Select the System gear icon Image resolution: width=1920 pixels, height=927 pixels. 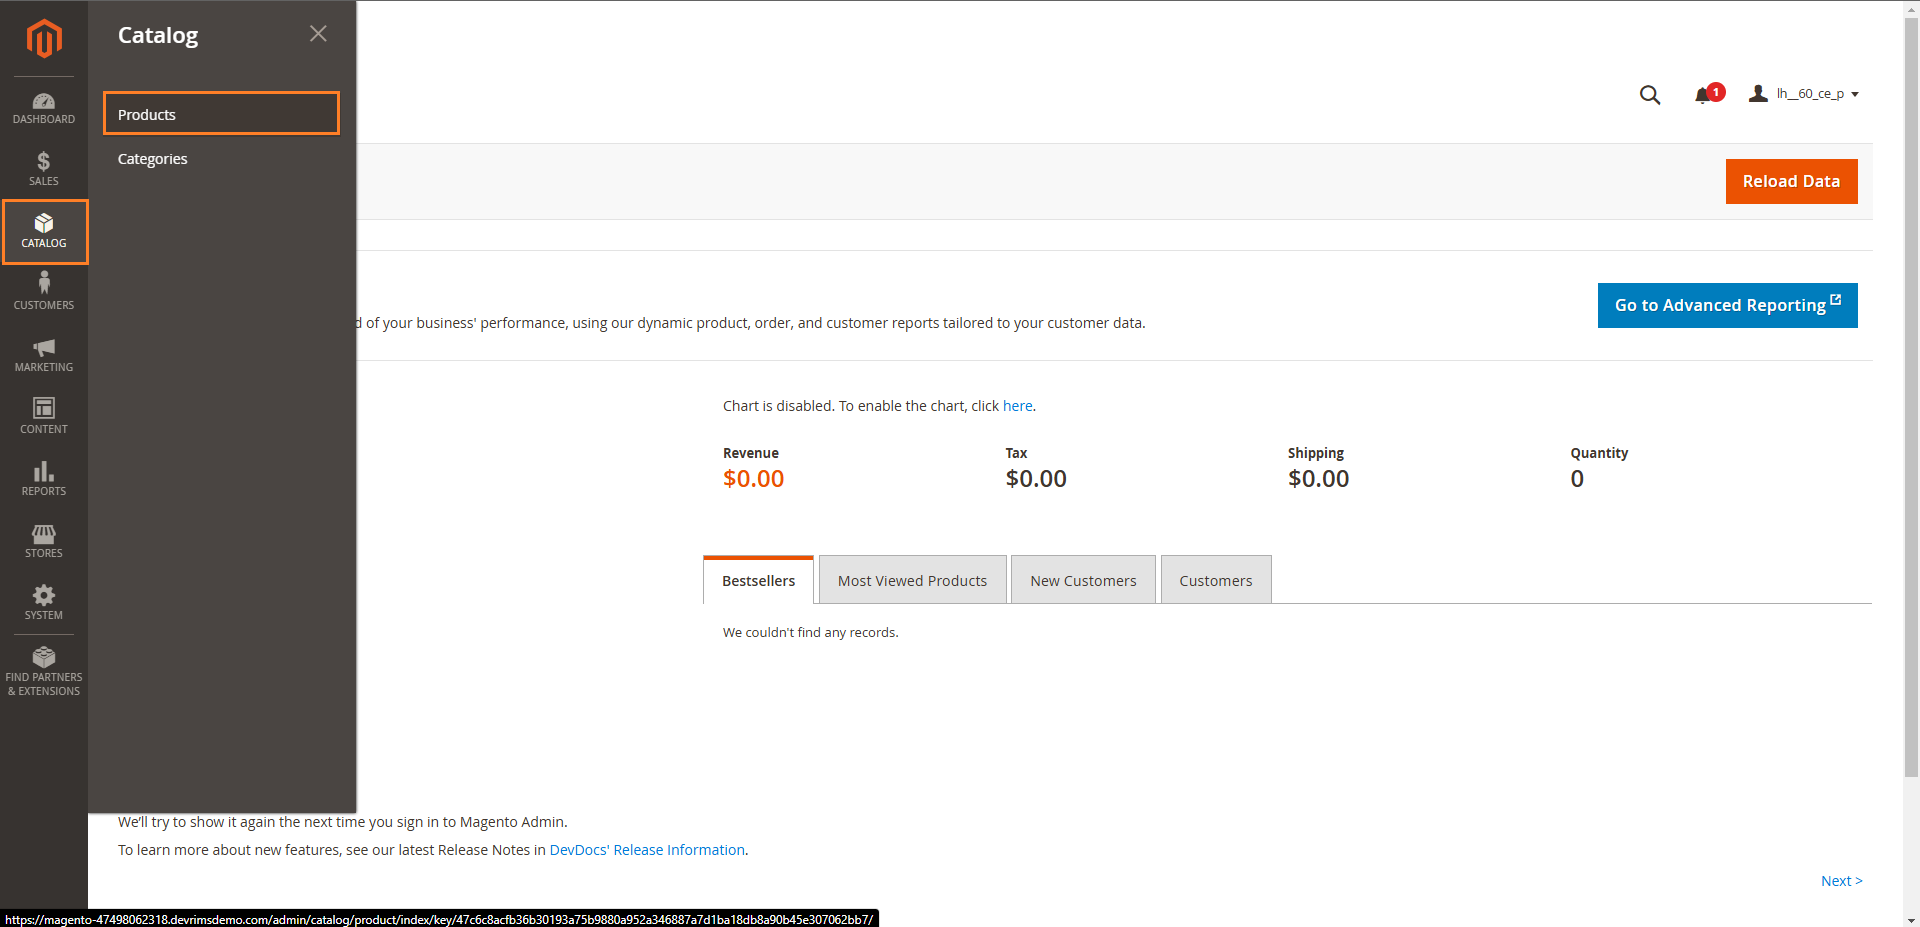tap(43, 601)
